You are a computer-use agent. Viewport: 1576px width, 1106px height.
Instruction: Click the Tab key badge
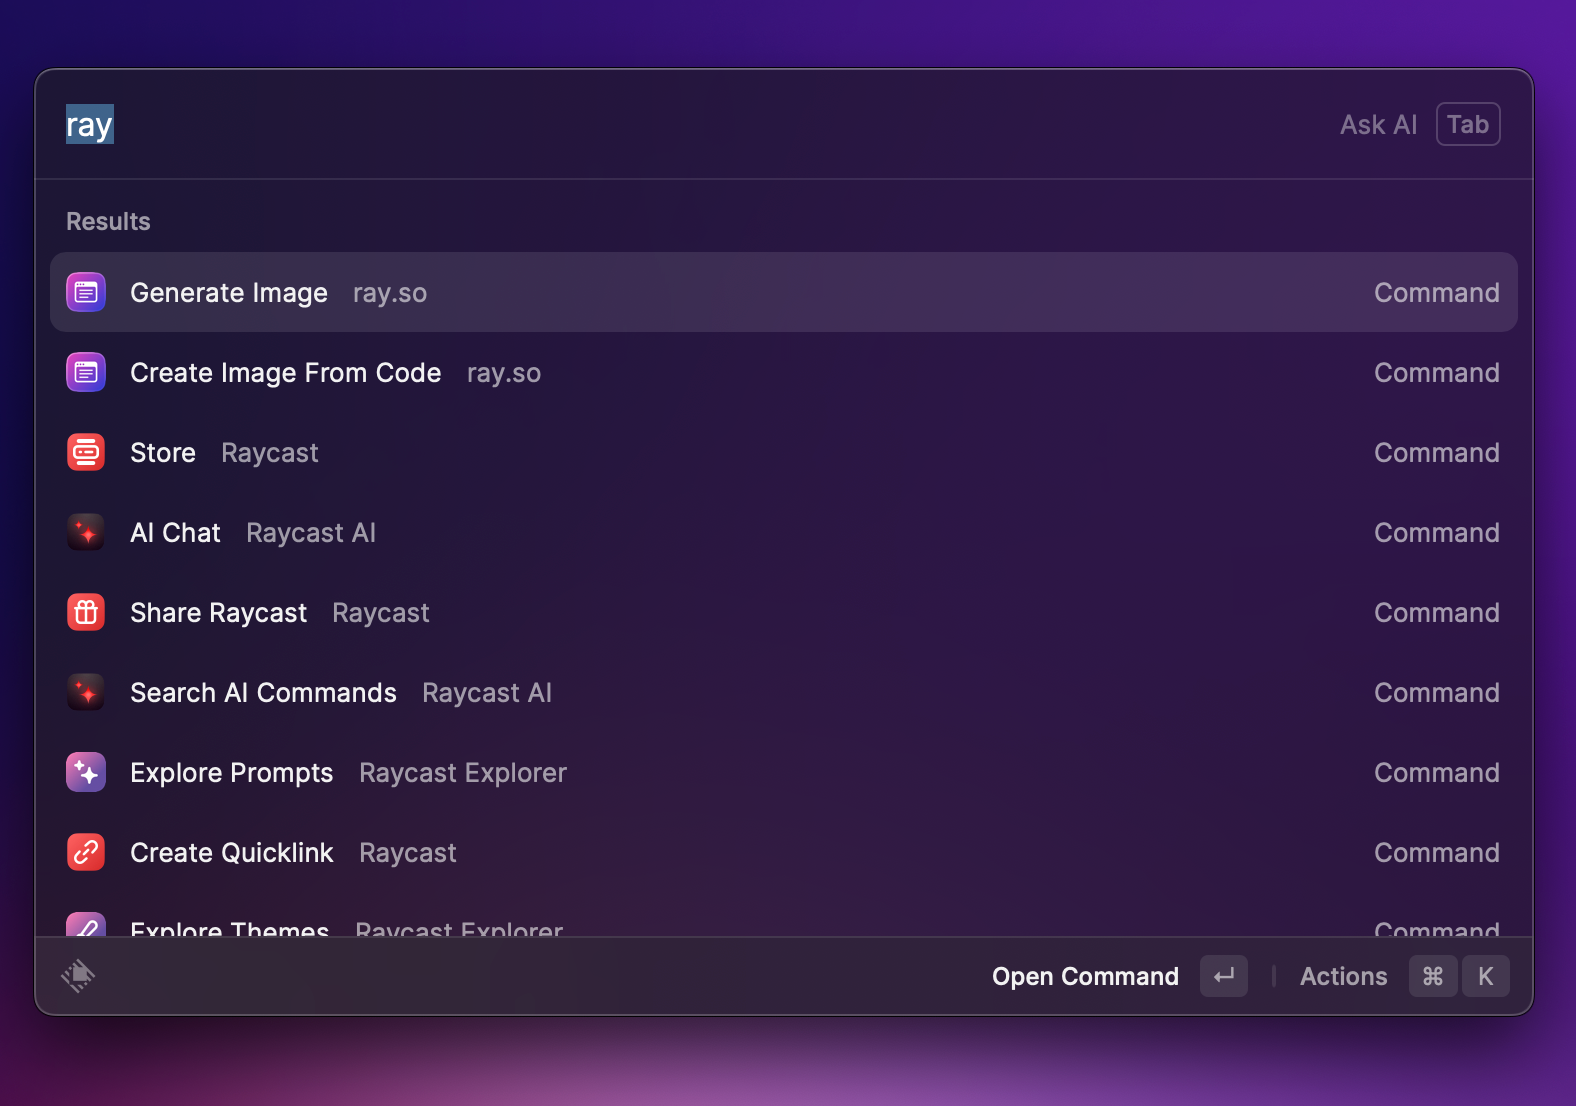point(1467,124)
